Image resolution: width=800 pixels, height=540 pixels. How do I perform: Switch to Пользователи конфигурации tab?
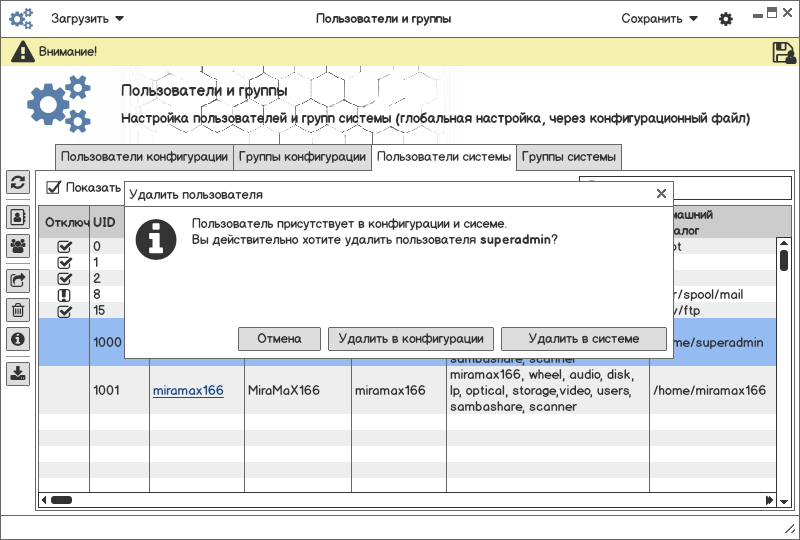(144, 157)
